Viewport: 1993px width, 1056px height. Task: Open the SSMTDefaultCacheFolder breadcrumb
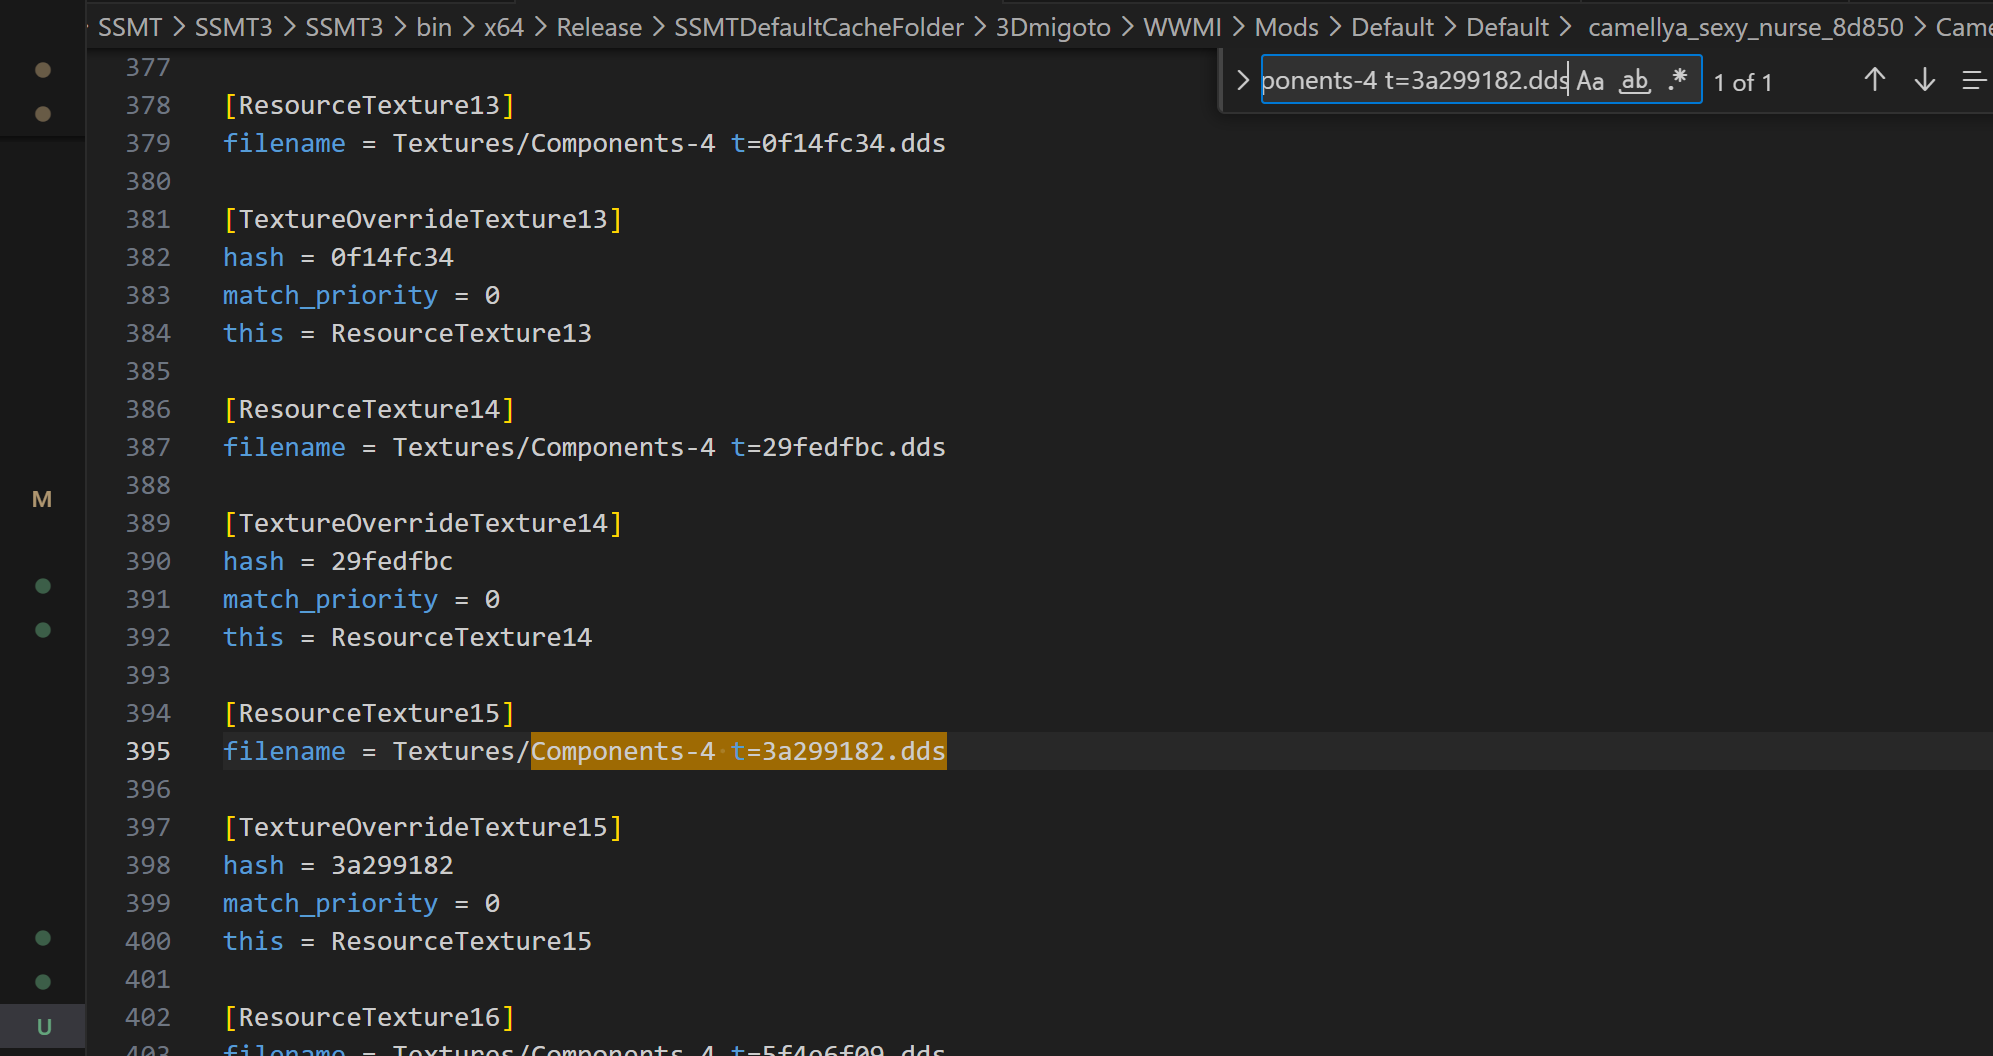pos(818,27)
